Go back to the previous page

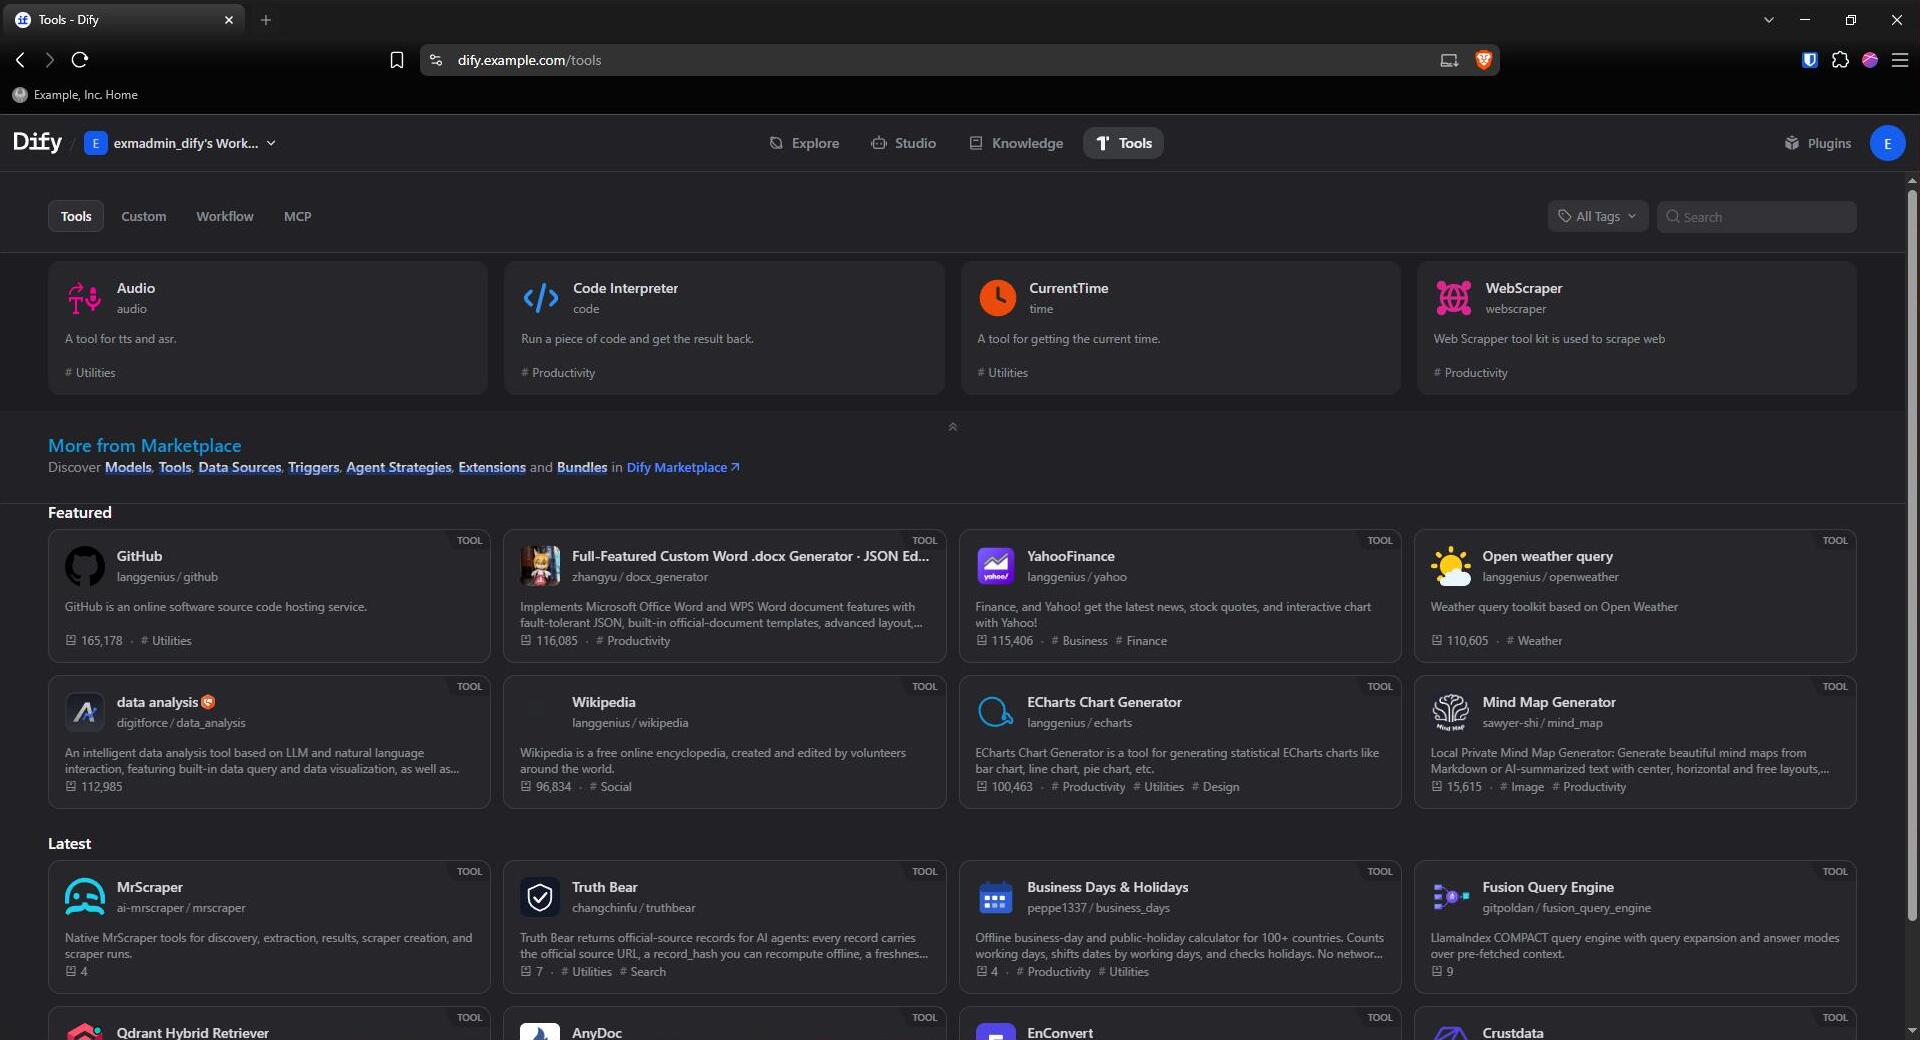(x=20, y=60)
